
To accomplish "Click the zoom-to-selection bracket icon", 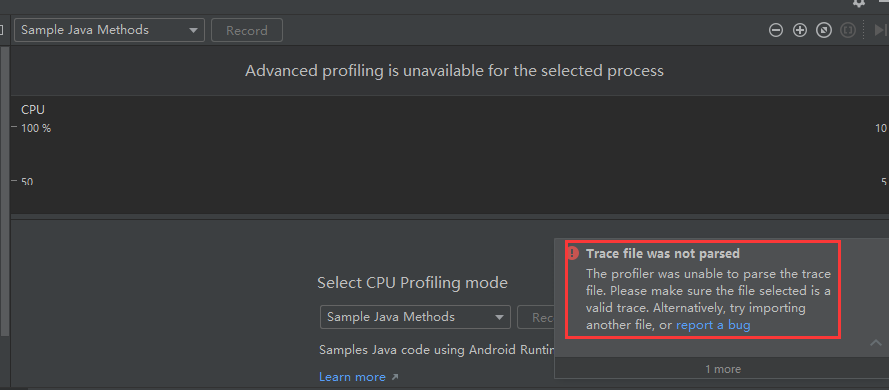I will click(848, 30).
